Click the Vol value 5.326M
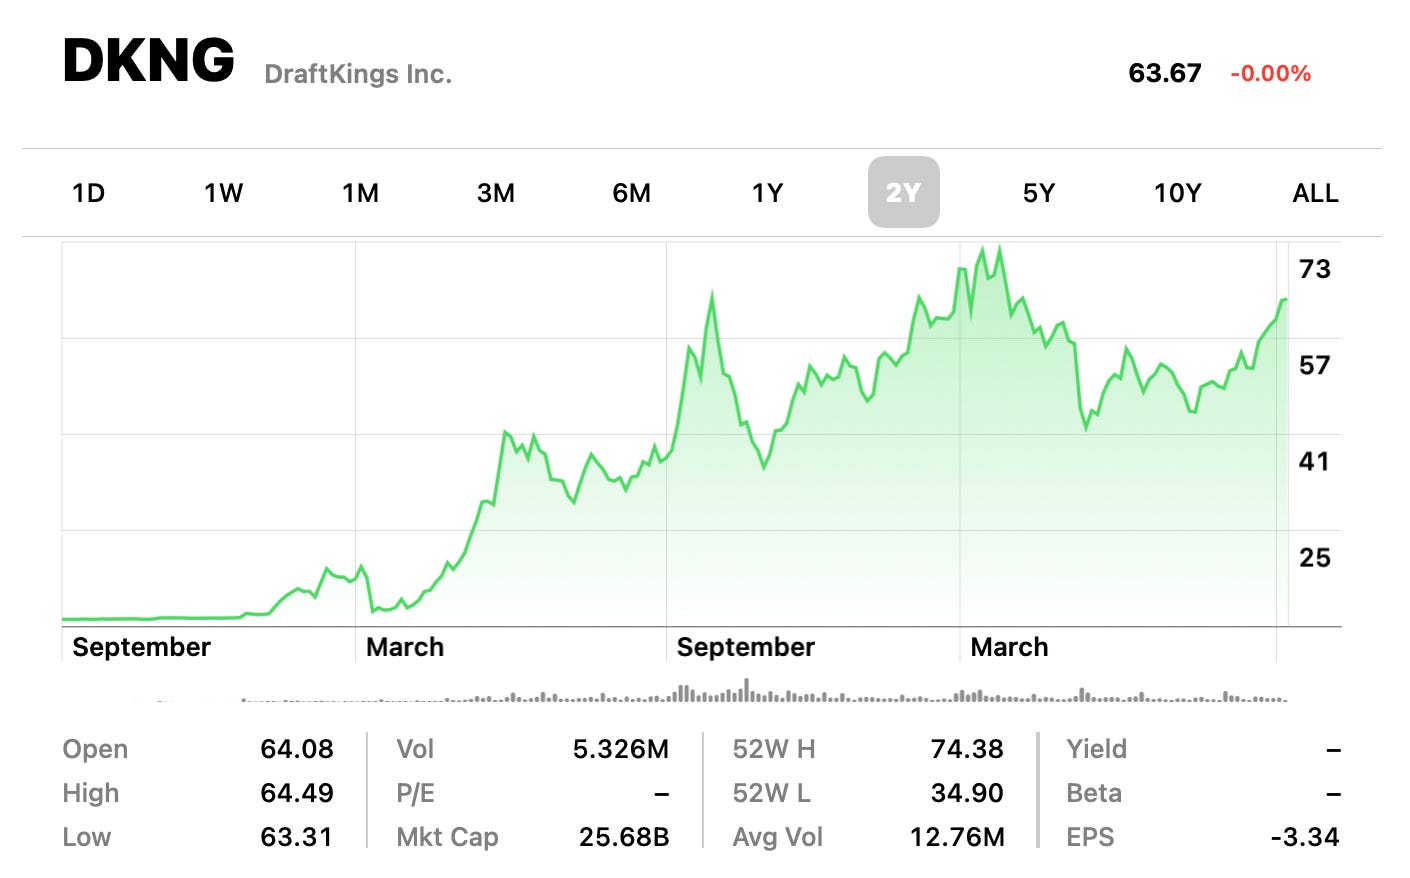 coord(621,749)
